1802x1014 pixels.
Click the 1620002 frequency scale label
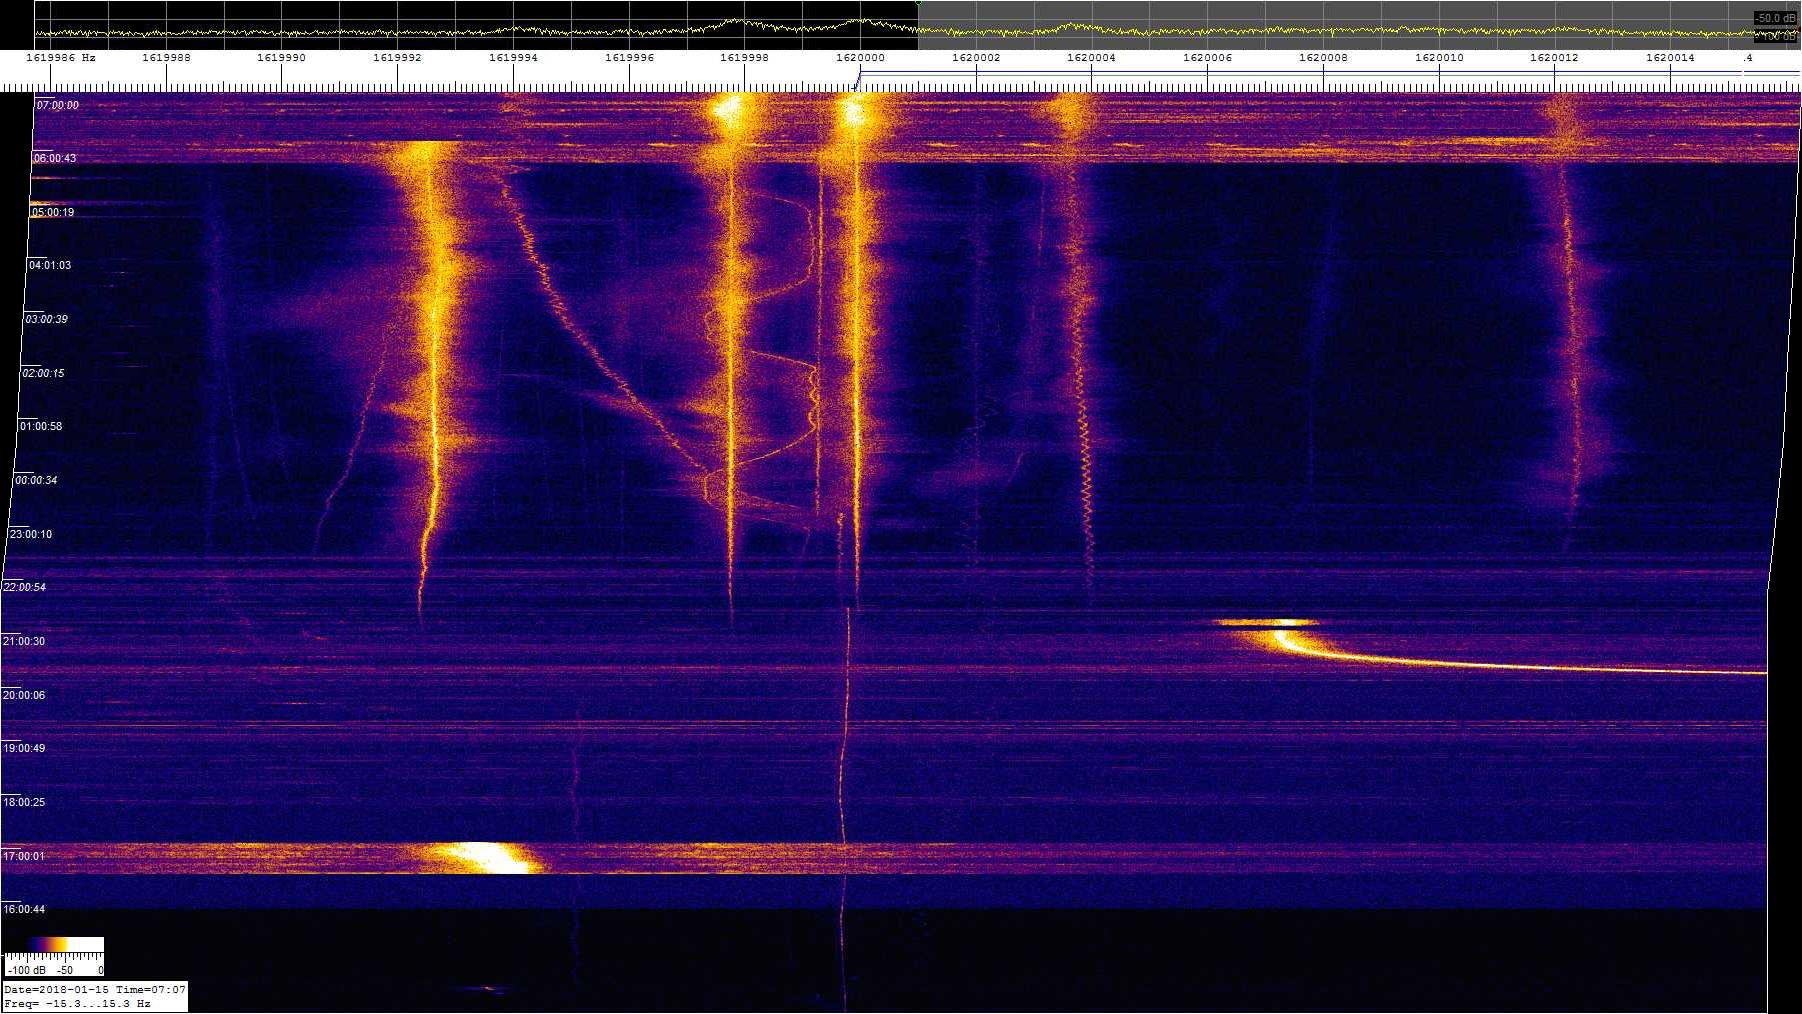point(976,58)
